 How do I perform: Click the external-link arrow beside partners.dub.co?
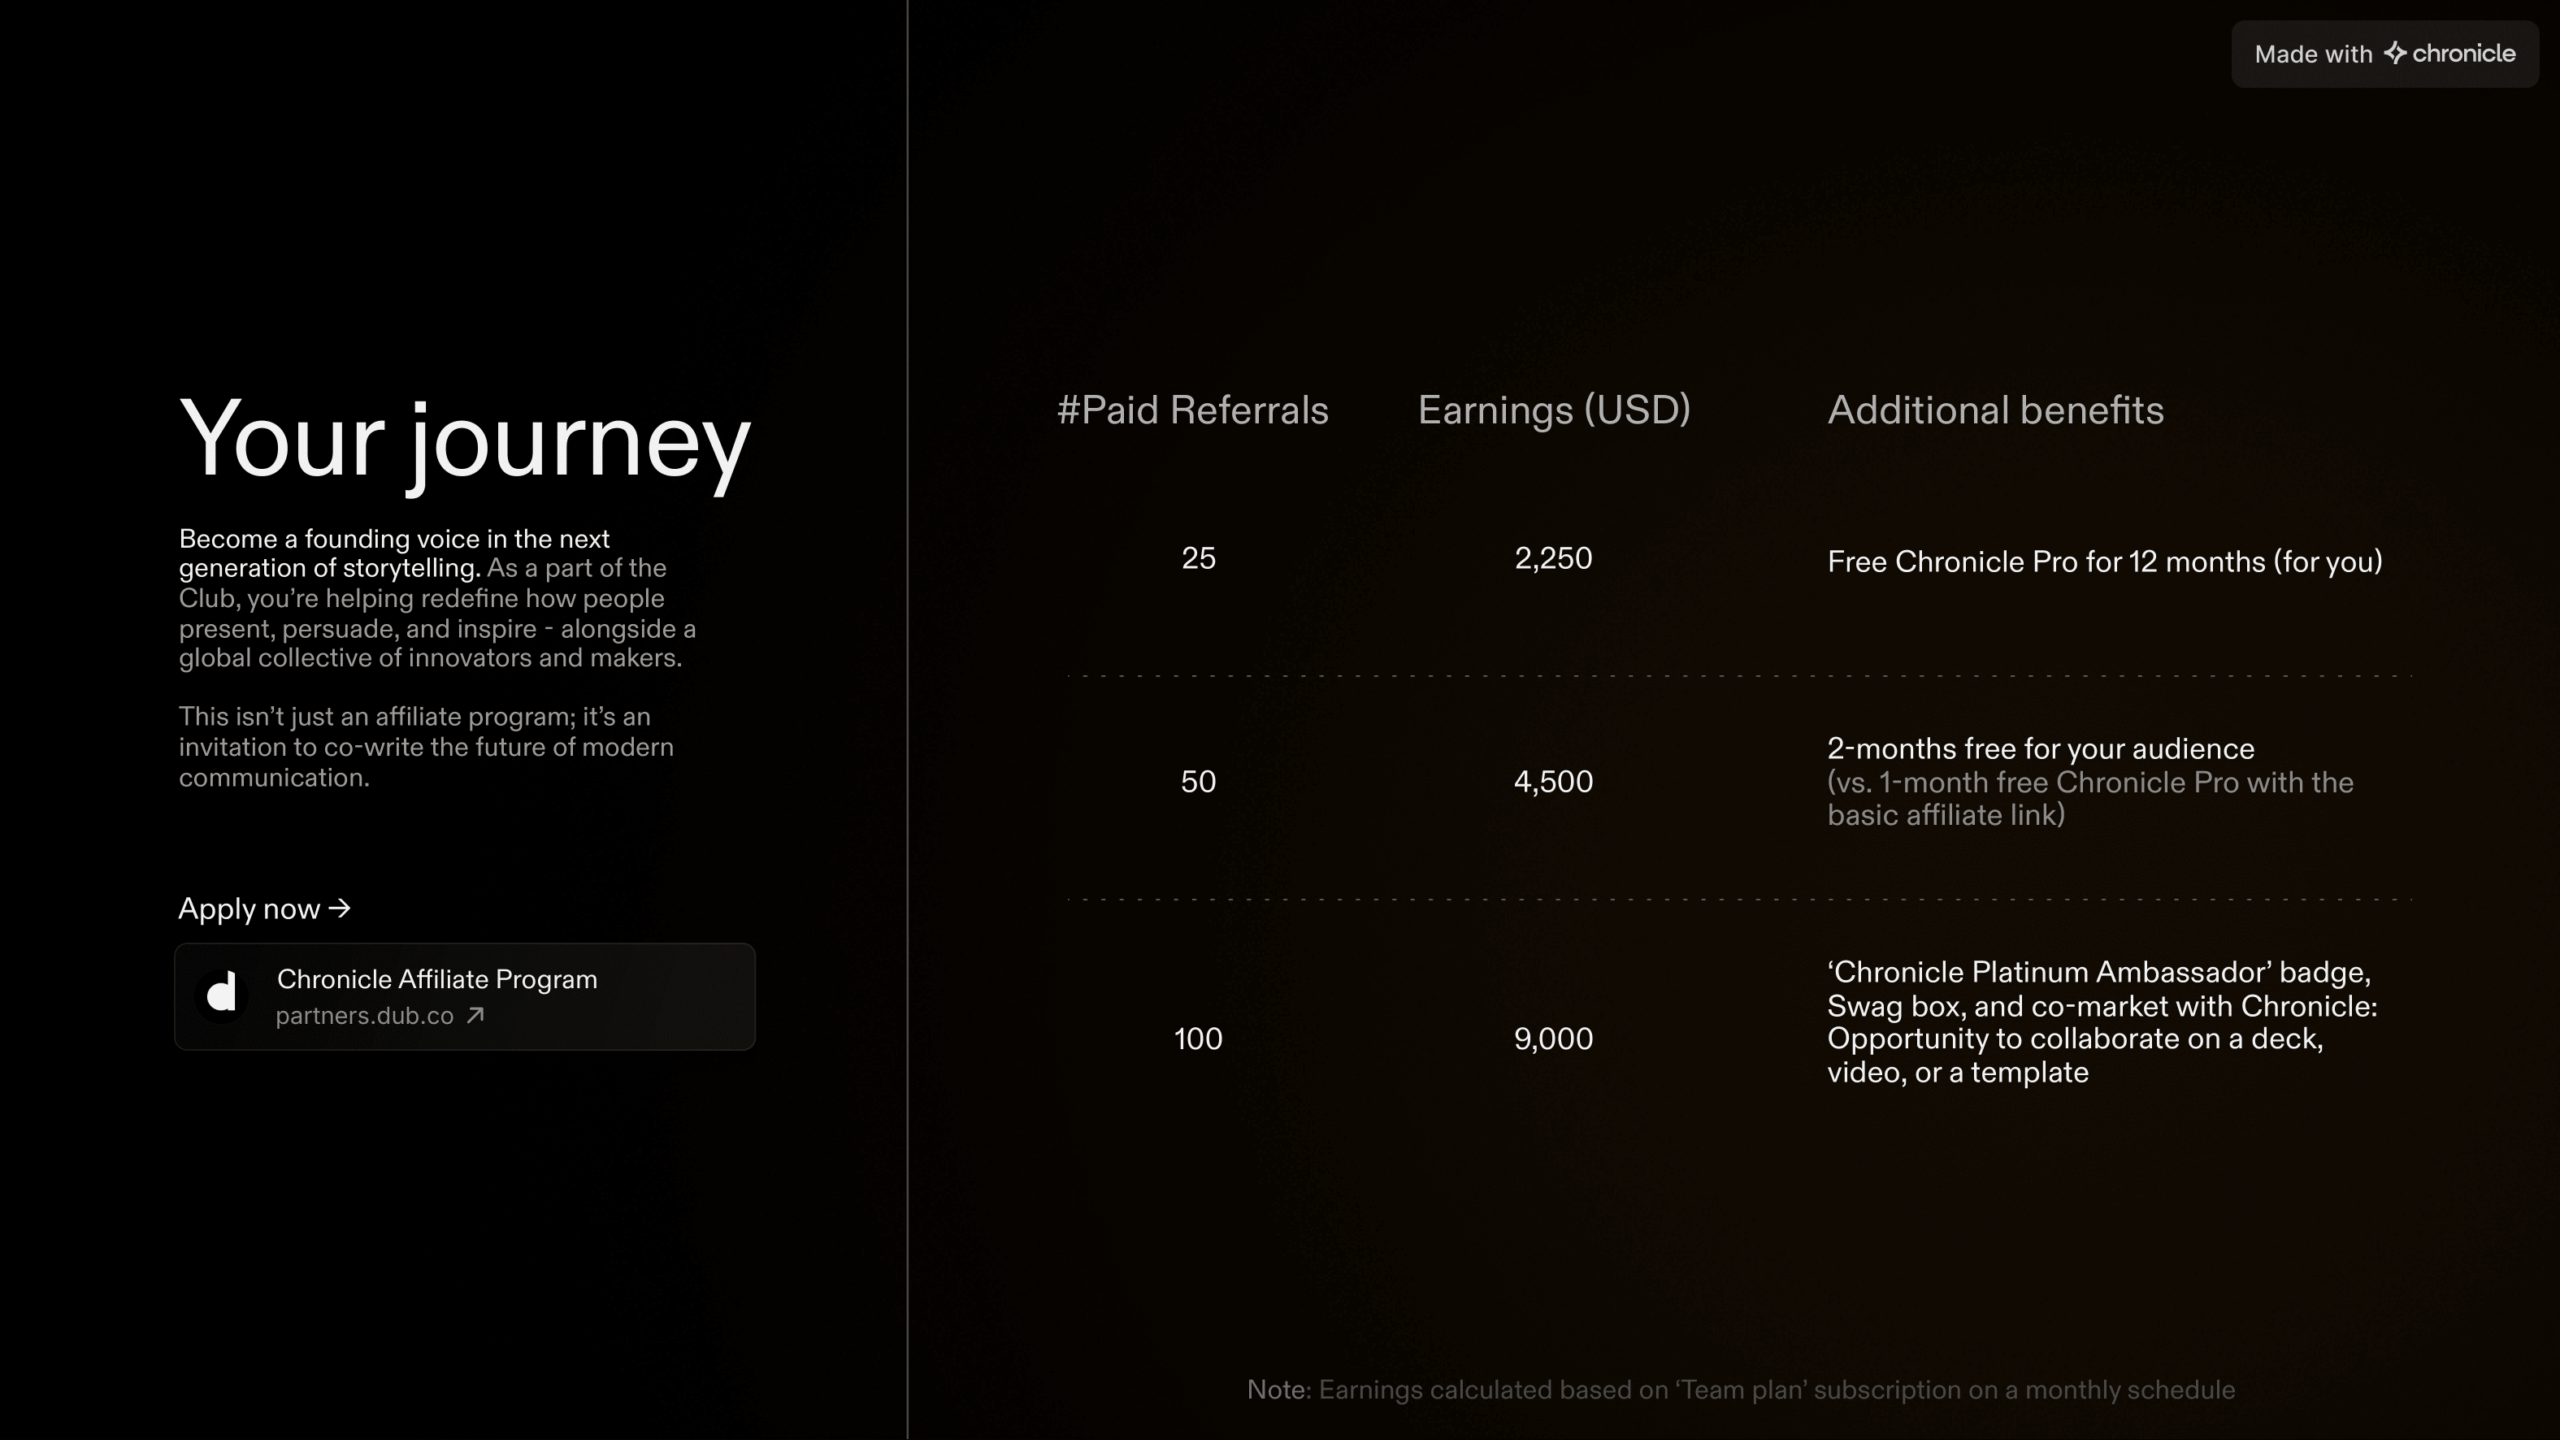tap(476, 1015)
